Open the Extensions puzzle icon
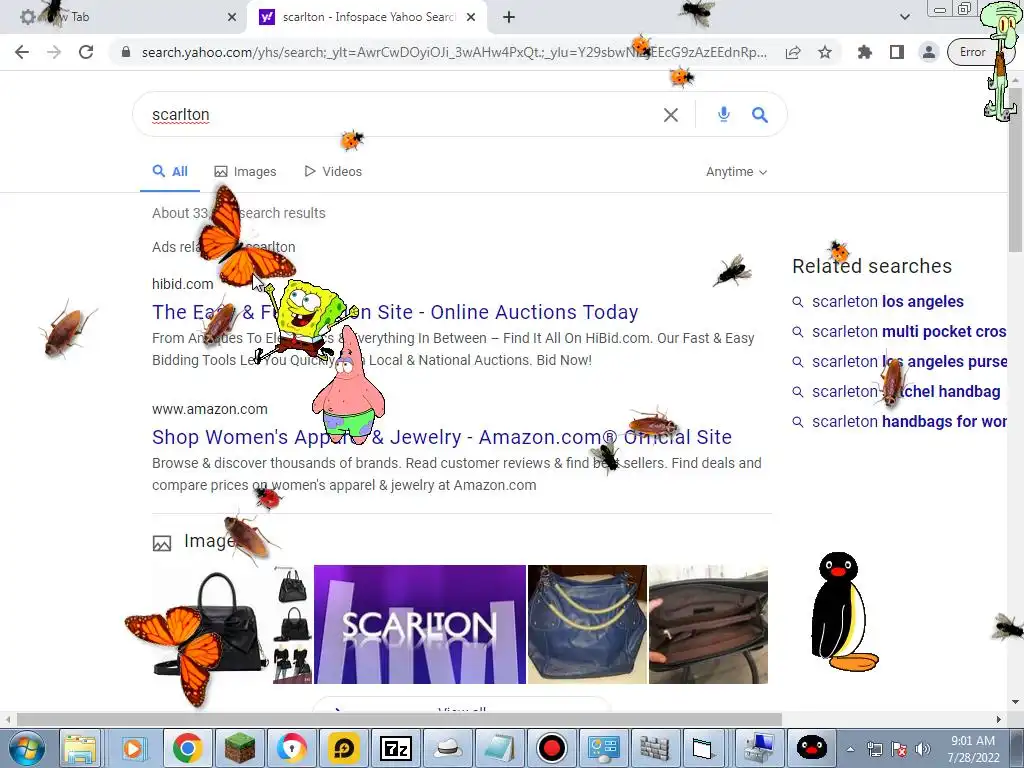The height and width of the screenshot is (768, 1024). tap(865, 52)
